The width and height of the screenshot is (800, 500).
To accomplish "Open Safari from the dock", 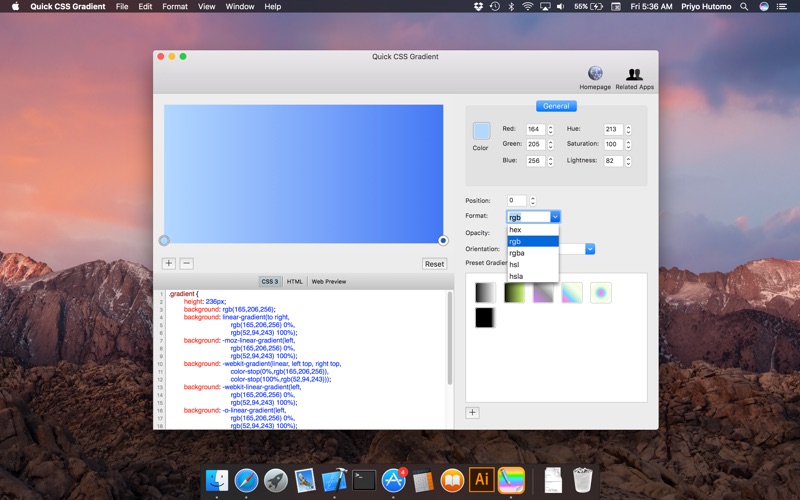I will (x=246, y=480).
